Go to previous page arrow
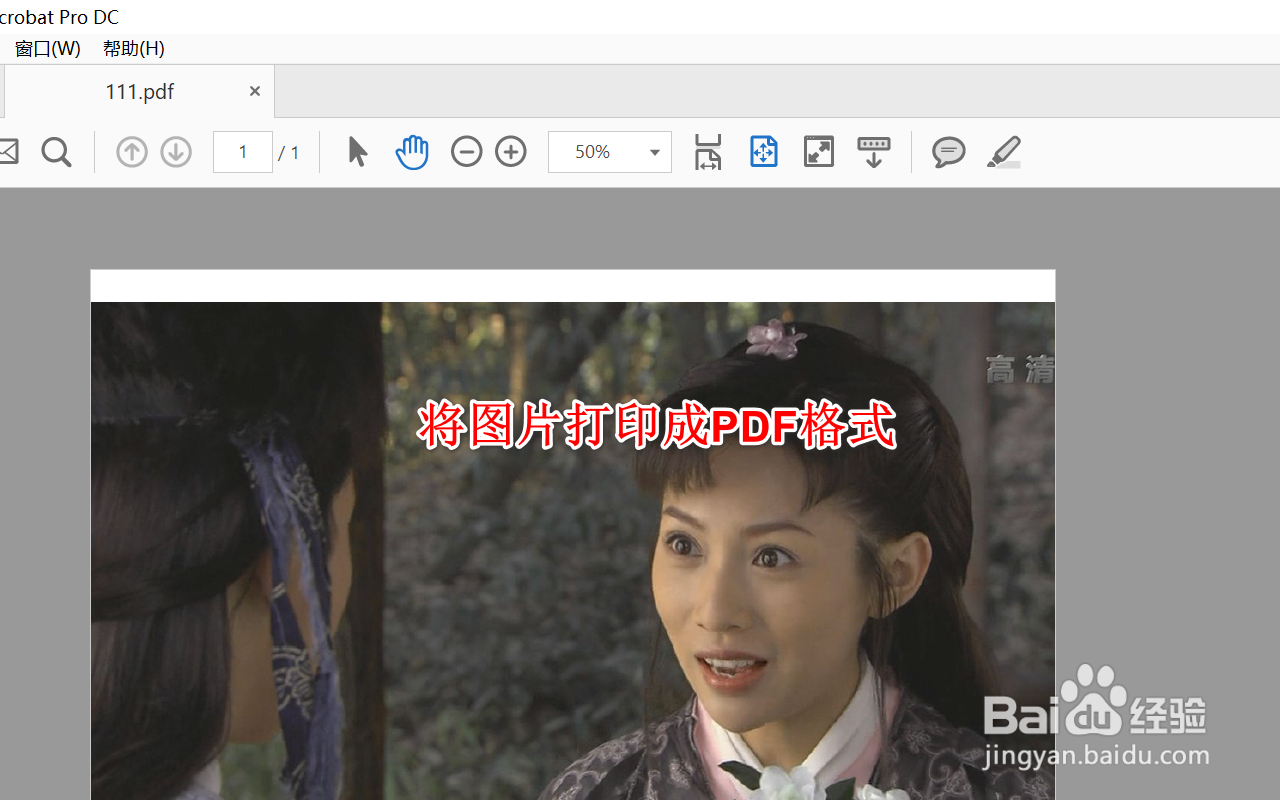Image resolution: width=1280 pixels, height=800 pixels. pos(132,152)
